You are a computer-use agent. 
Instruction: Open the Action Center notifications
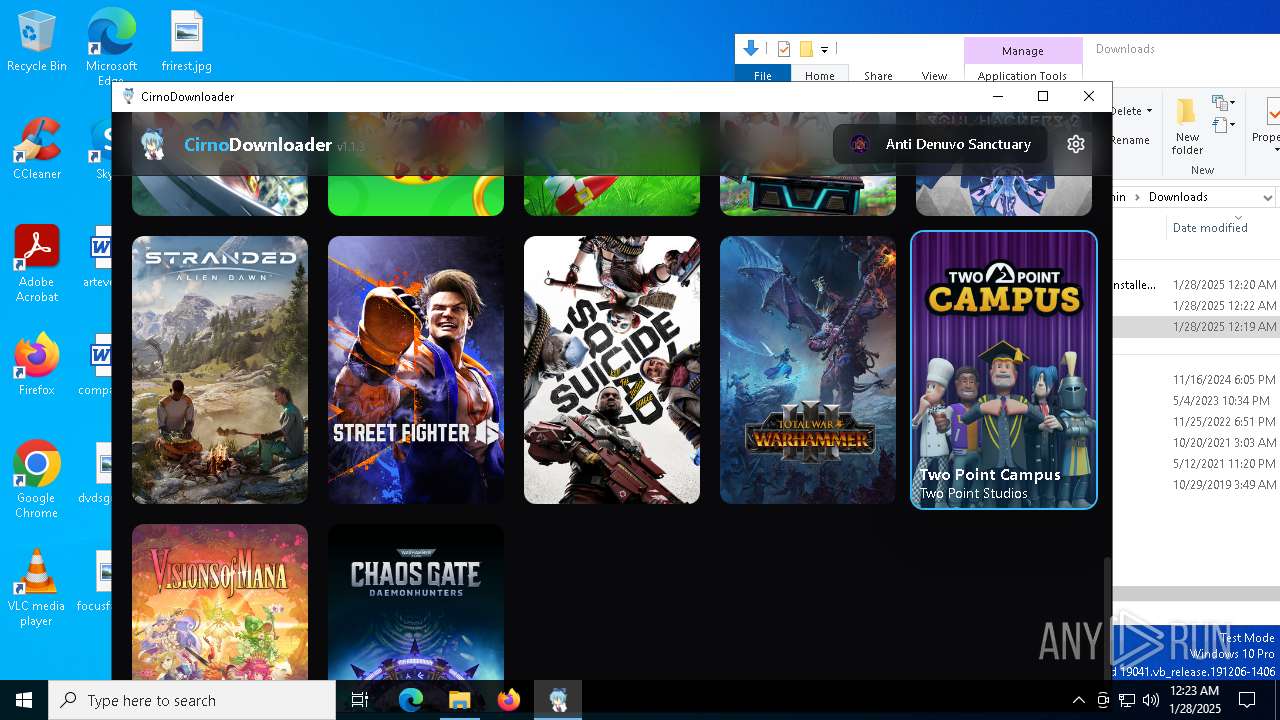point(1248,700)
